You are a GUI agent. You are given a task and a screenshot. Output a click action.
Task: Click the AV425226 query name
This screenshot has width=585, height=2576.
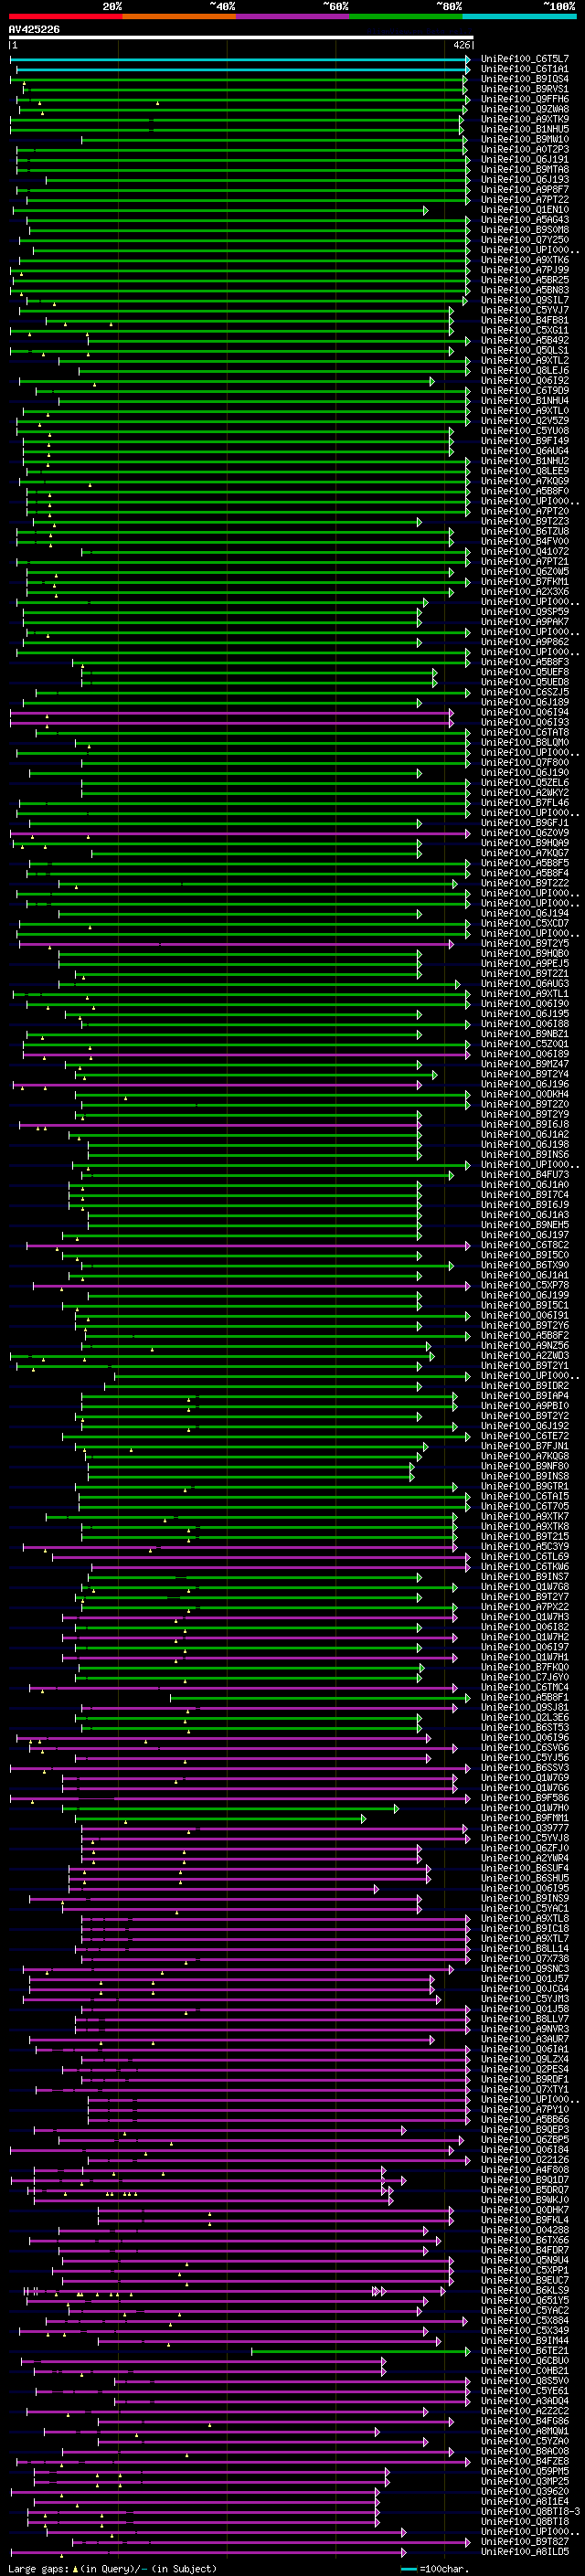click(34, 29)
